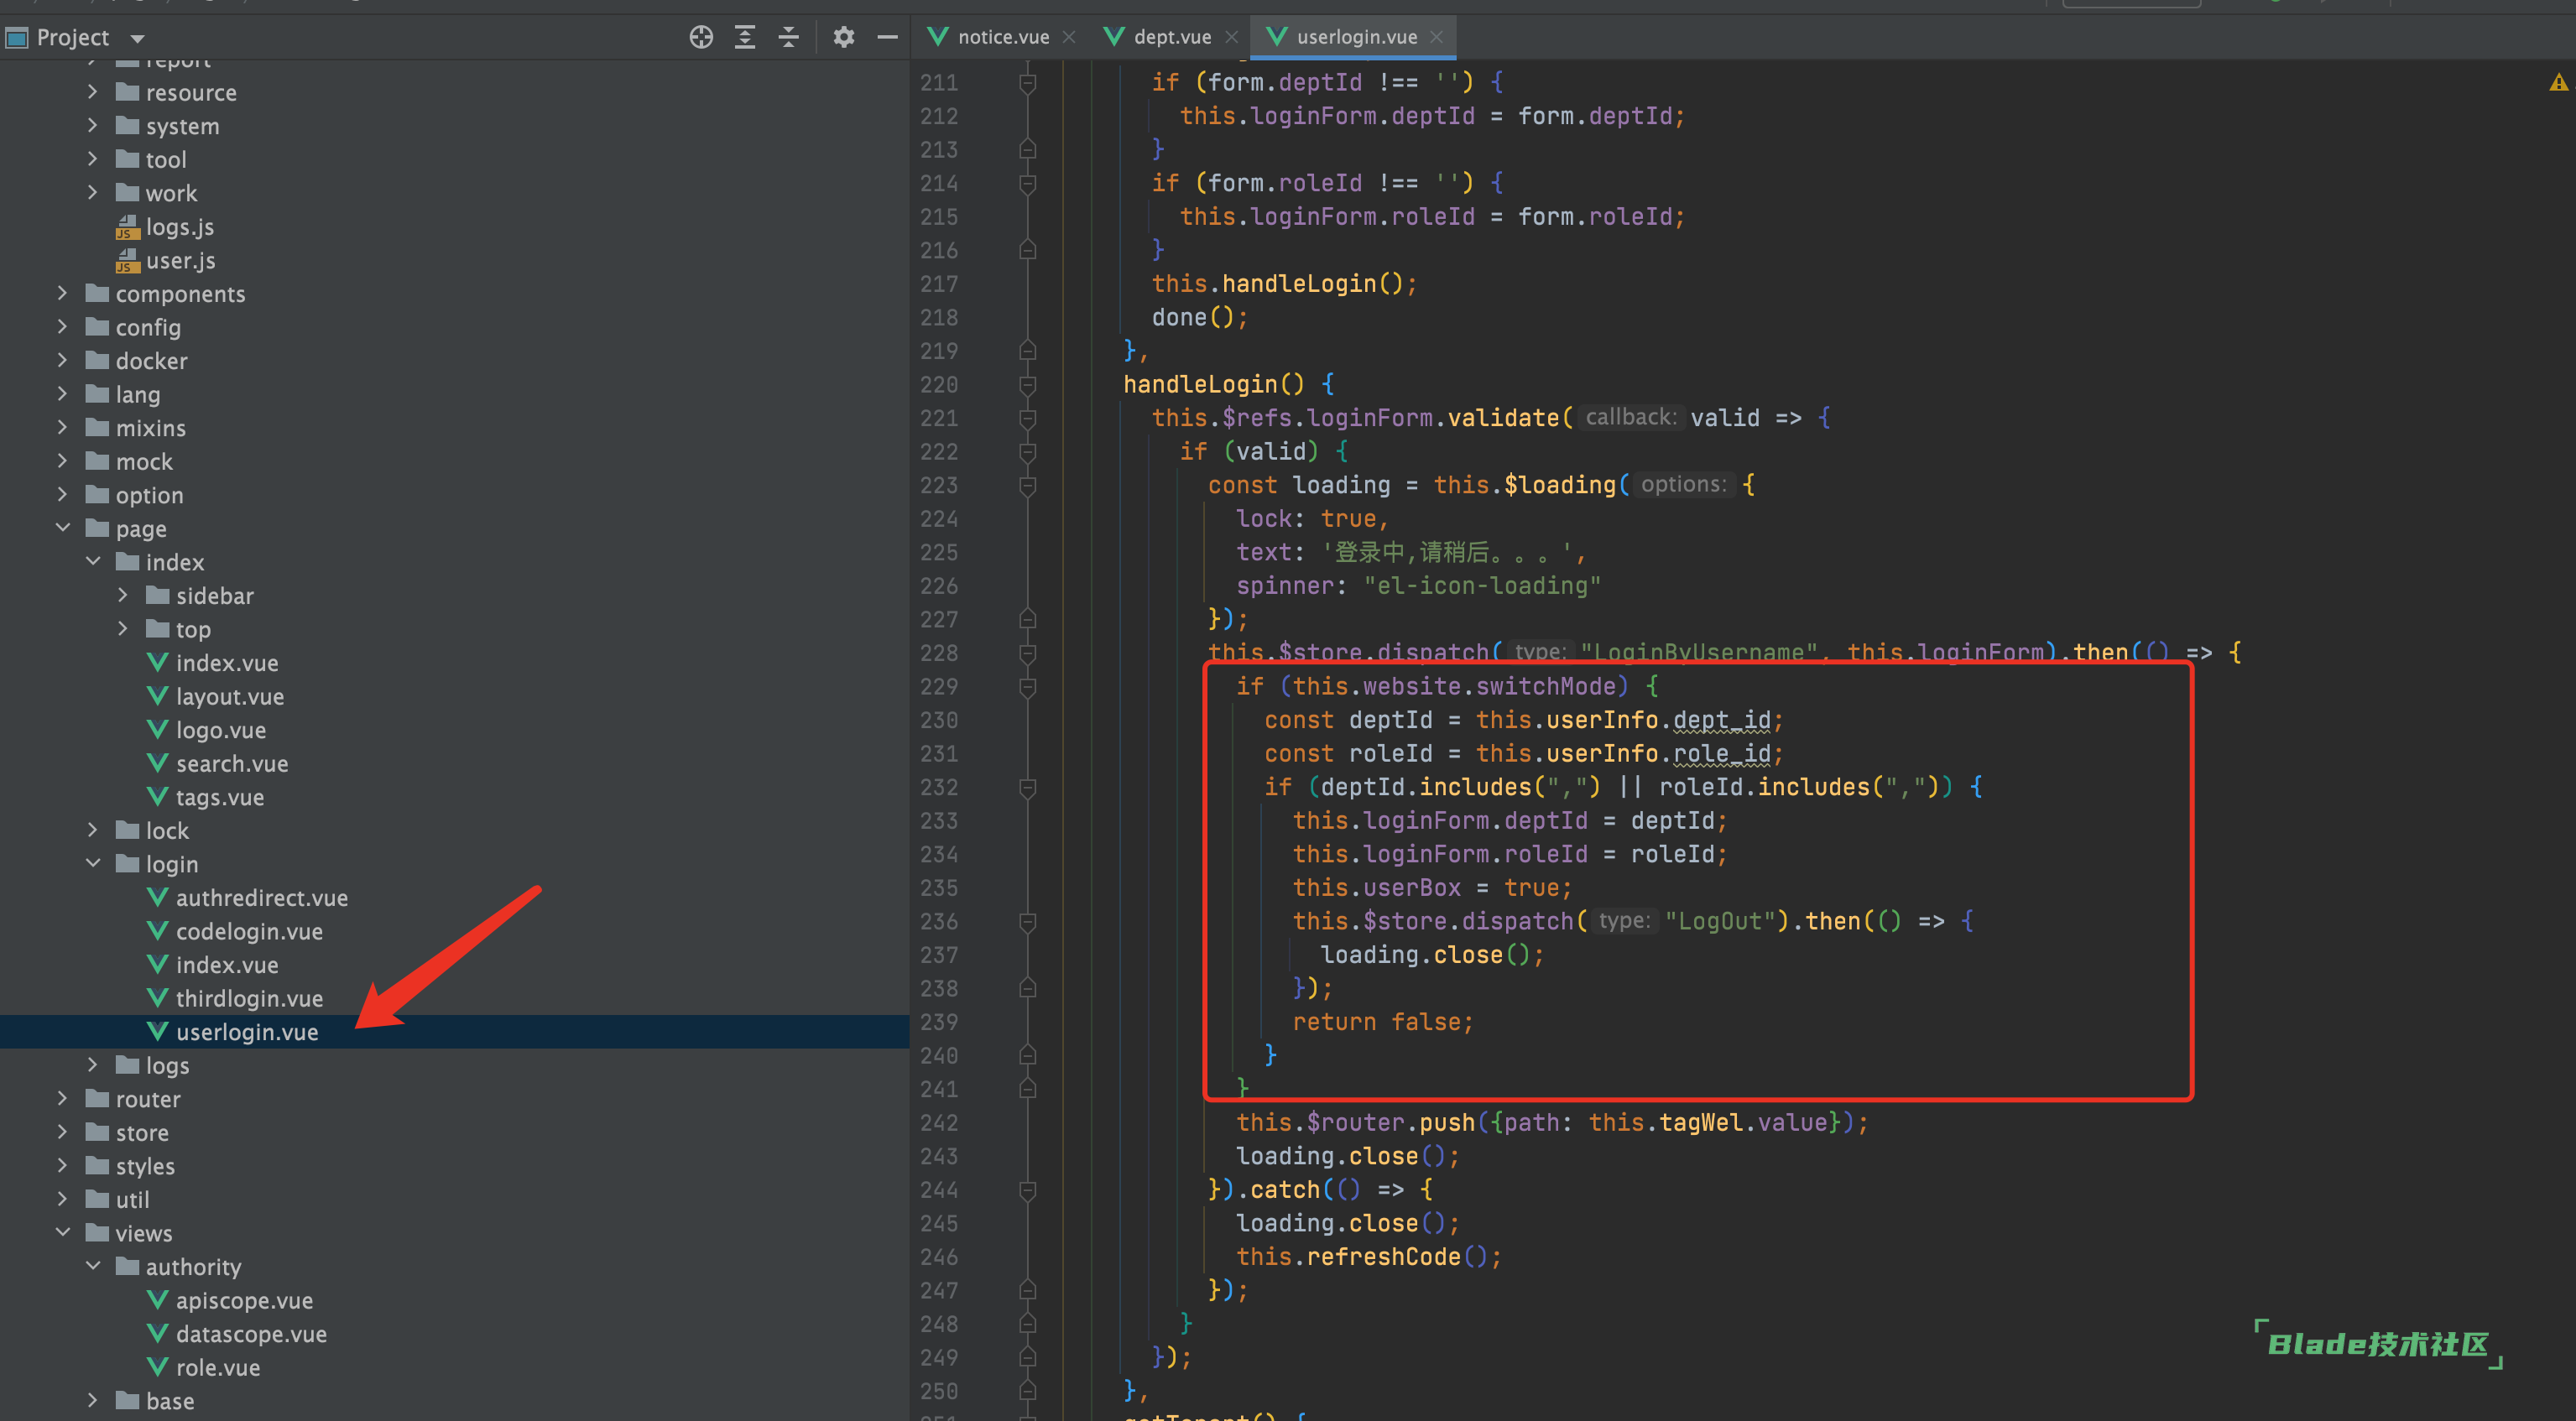Expand the components folder

point(63,294)
